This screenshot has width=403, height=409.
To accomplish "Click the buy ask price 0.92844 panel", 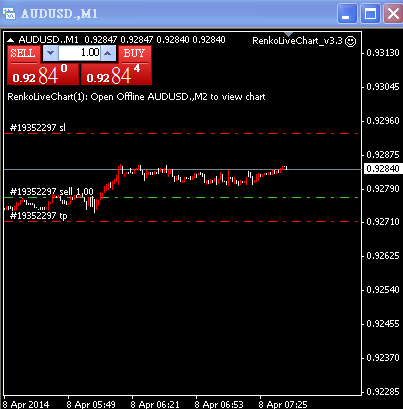I will pyautogui.click(x=116, y=74).
